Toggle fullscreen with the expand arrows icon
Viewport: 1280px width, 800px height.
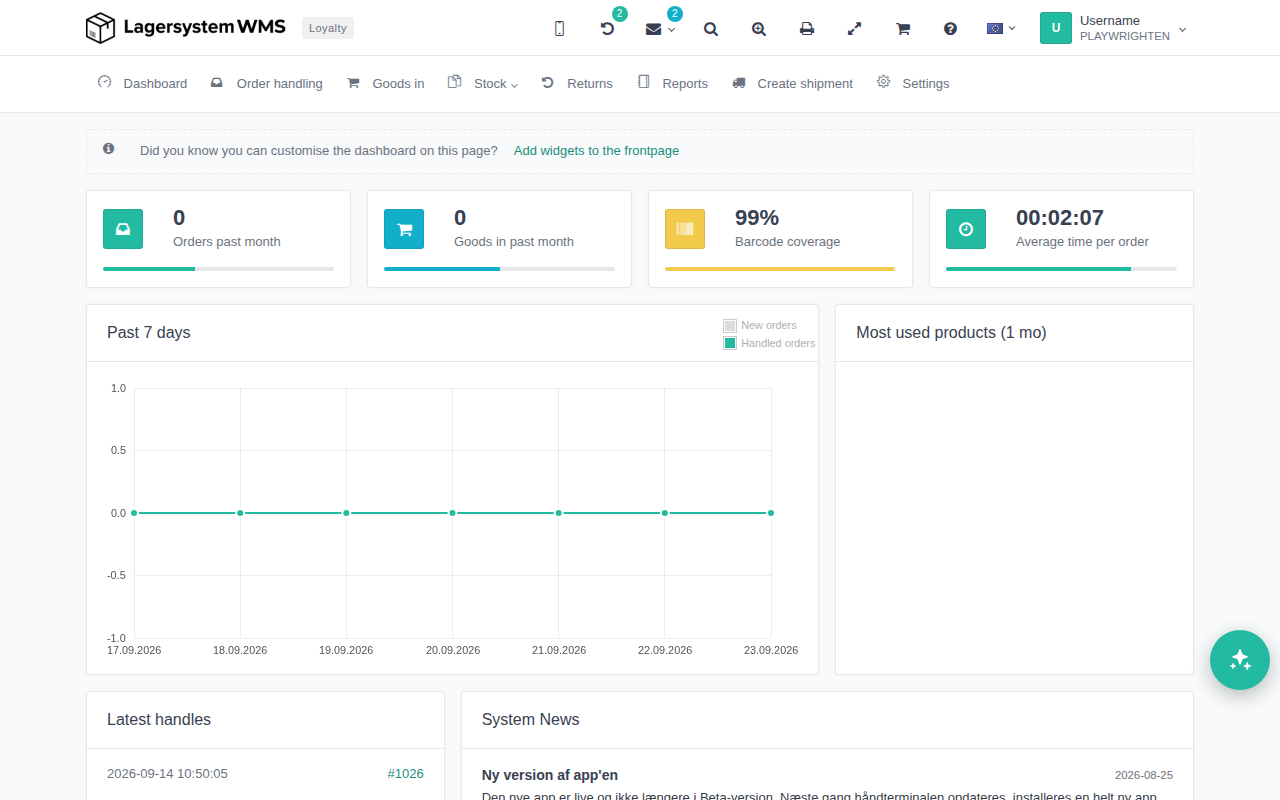[855, 29]
